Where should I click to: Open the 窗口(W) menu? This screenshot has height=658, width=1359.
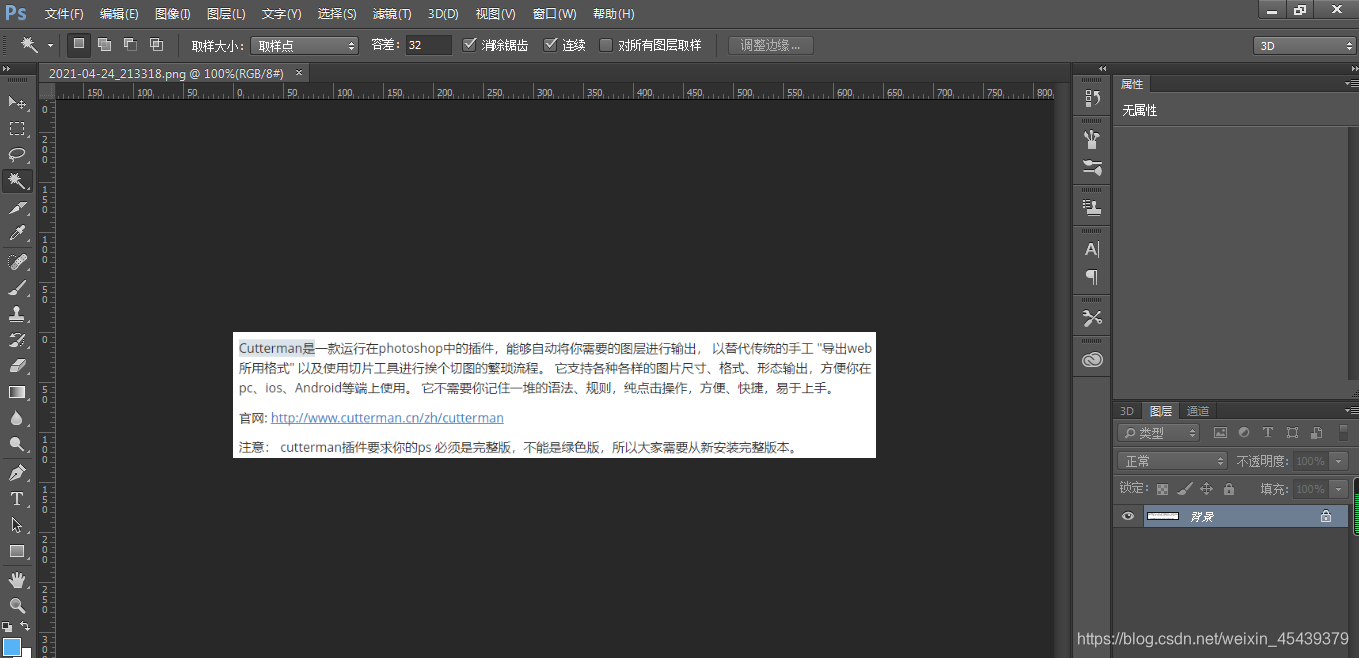click(x=555, y=14)
